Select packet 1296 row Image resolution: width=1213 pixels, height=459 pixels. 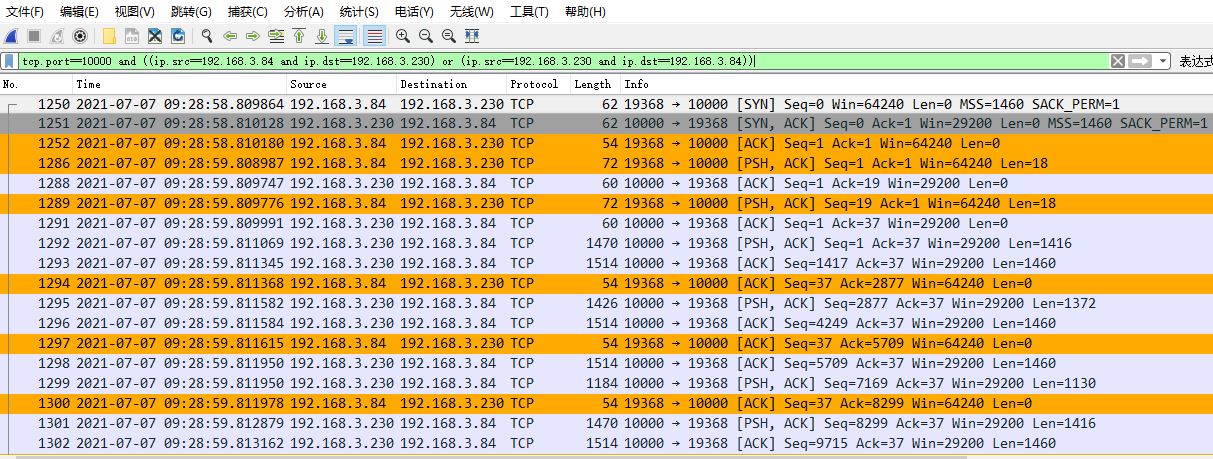click(606, 324)
